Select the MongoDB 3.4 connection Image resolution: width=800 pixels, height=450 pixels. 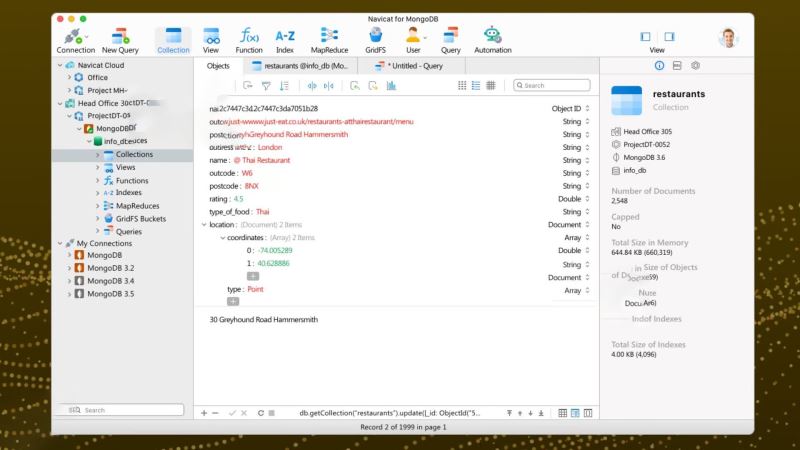pyautogui.click(x=111, y=281)
